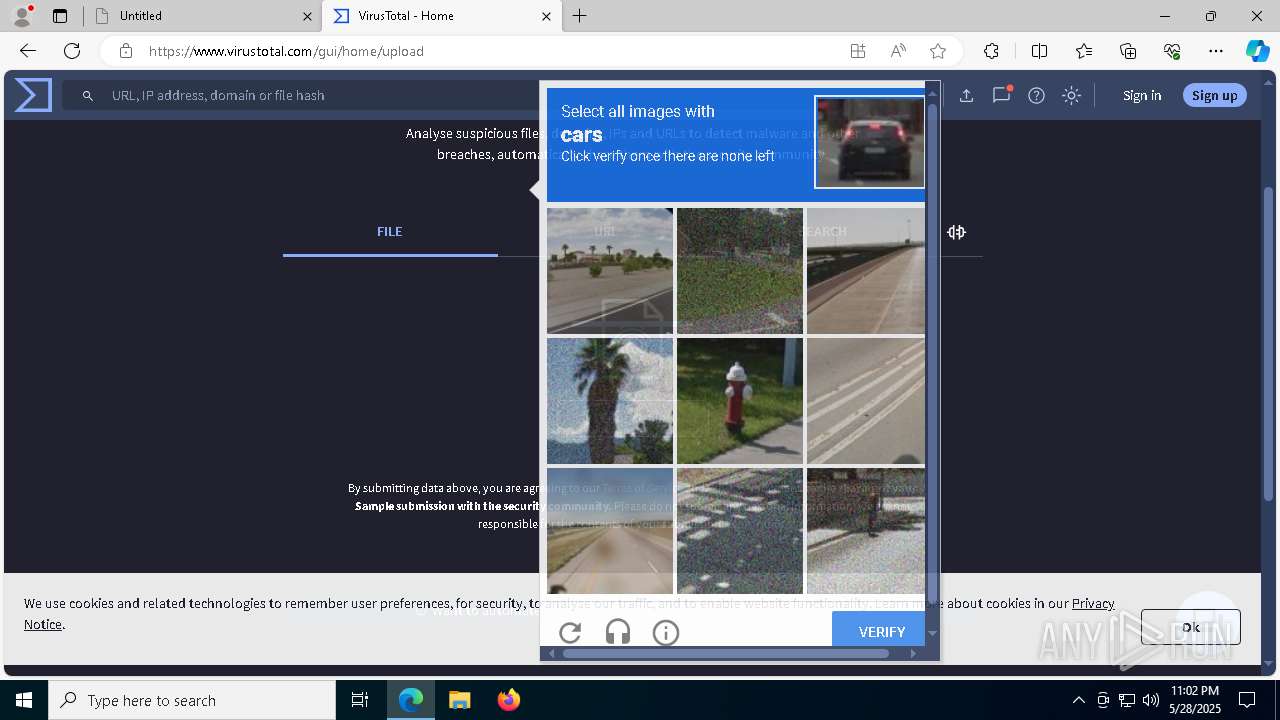This screenshot has height=720, width=1280.
Task: Launch Firefox from taskbar
Action: (509, 700)
